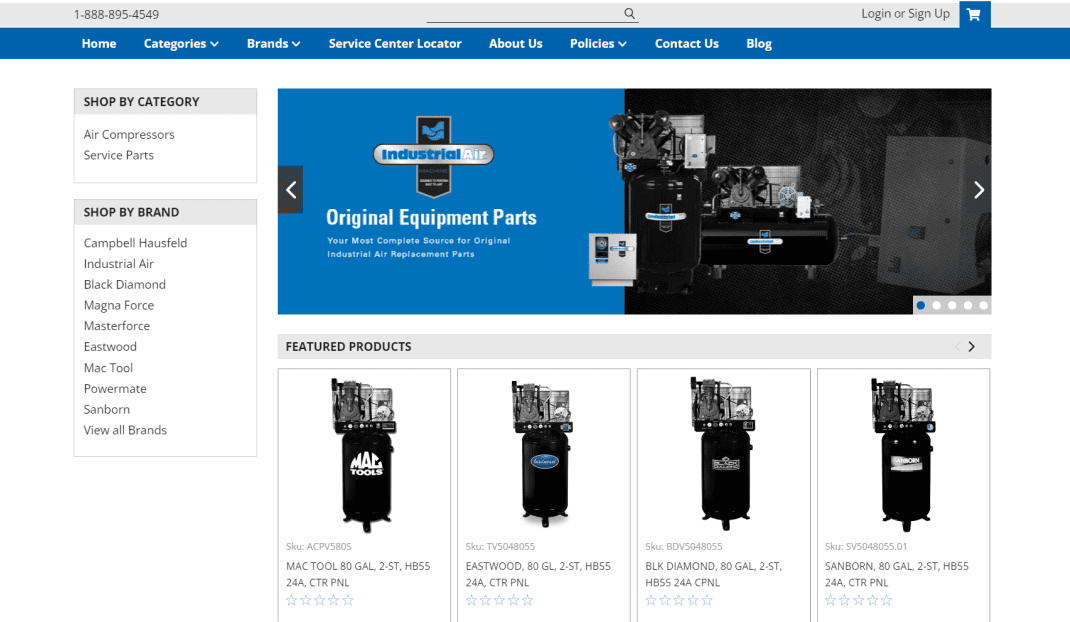Click star rating under EASTWOOD product

point(499,601)
